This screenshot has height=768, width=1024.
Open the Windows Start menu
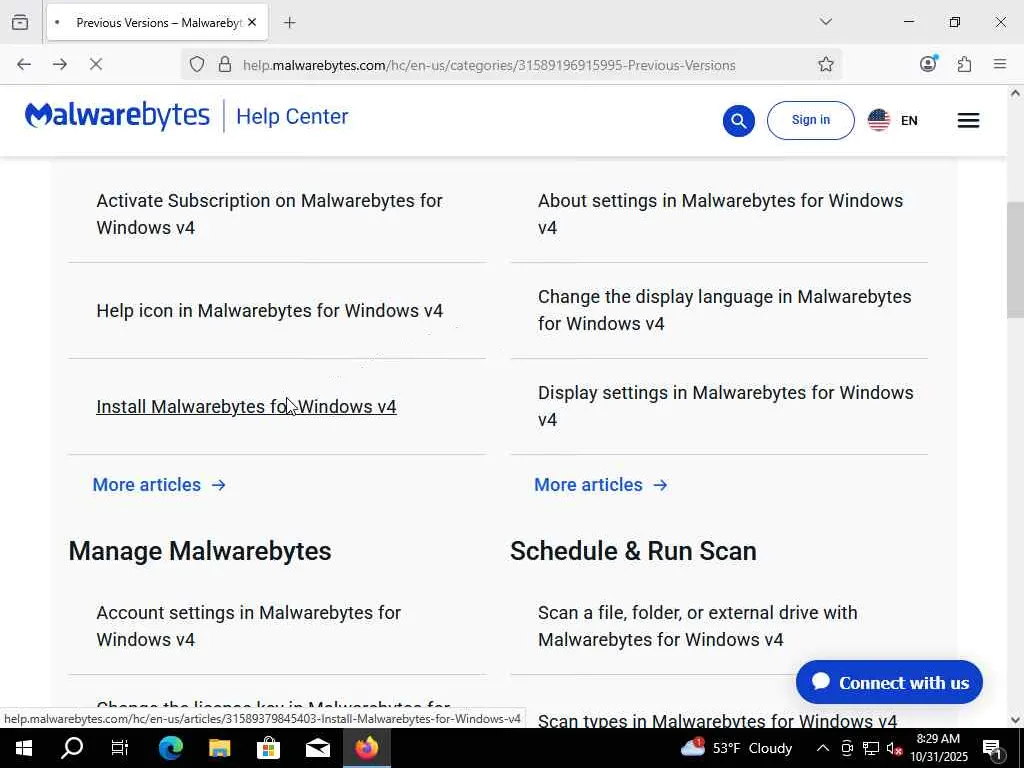(24, 748)
